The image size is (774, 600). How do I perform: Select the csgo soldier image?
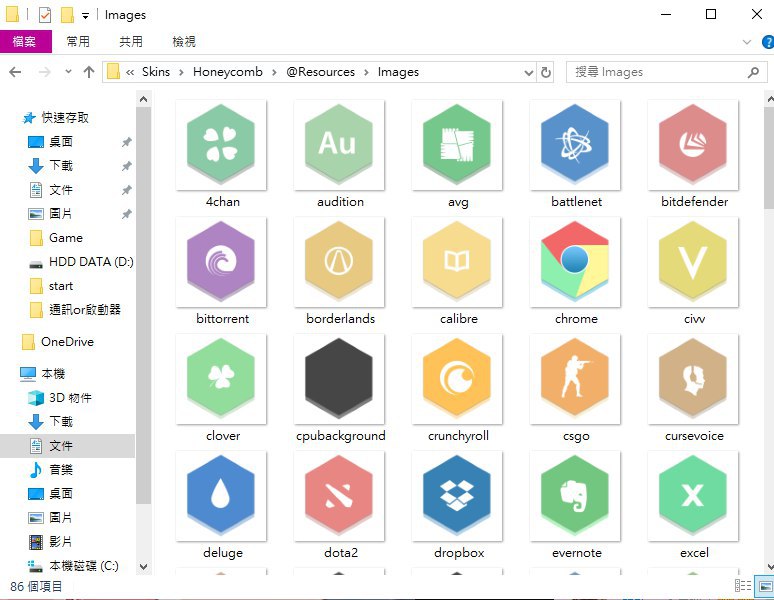click(x=575, y=379)
